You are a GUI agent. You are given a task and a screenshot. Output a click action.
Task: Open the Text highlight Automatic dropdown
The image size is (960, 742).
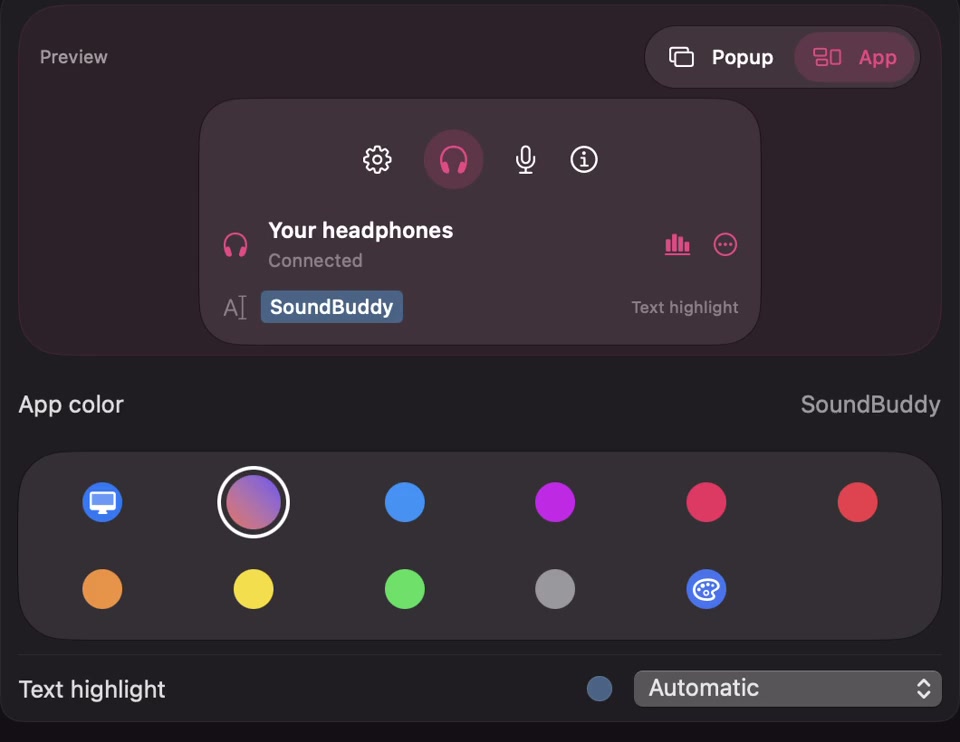point(787,689)
